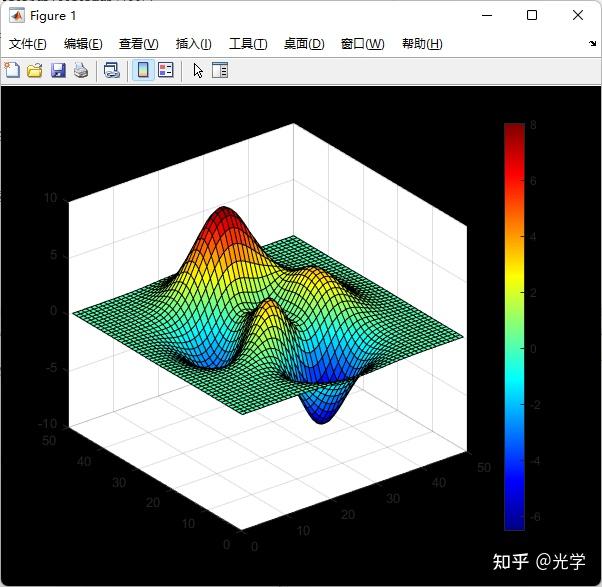Click the z-axis tick label -10
The width and height of the screenshot is (602, 587).
48,424
